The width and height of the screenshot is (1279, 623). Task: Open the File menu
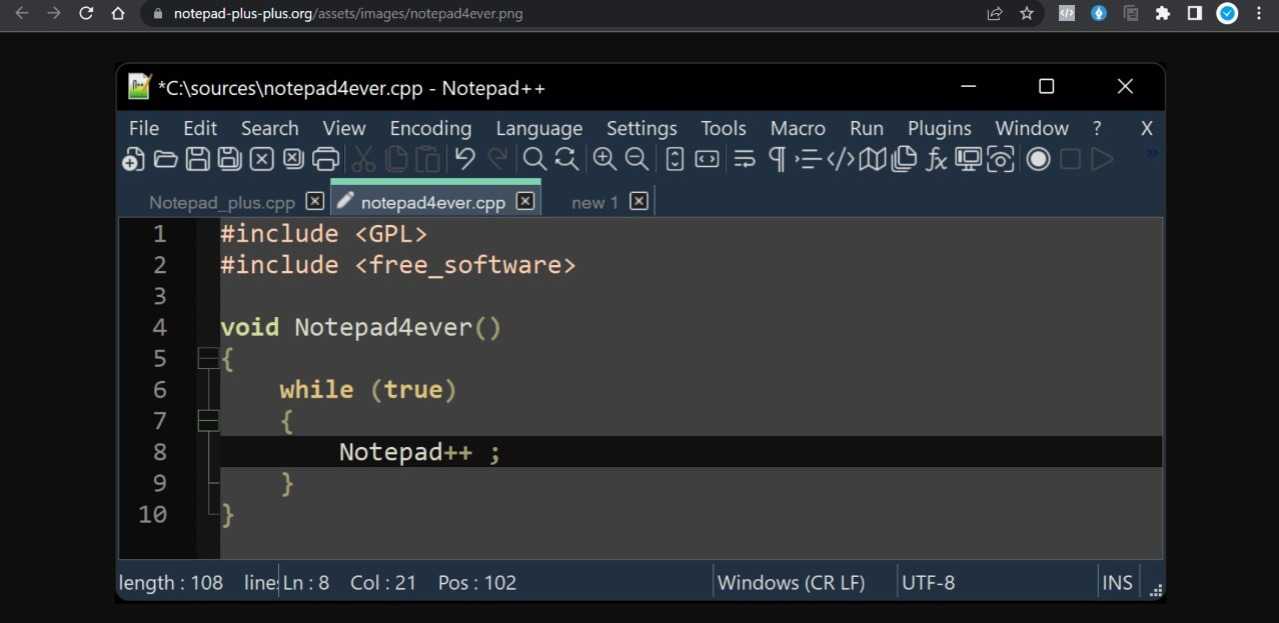(x=144, y=128)
